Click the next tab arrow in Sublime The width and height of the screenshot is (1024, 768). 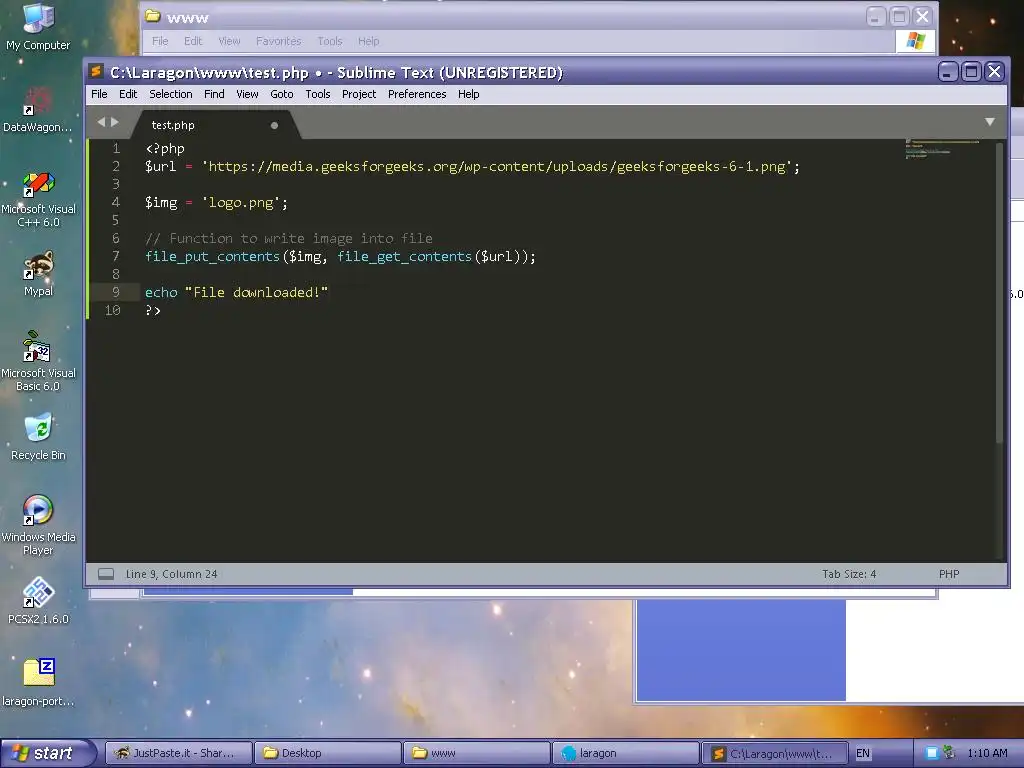(115, 122)
